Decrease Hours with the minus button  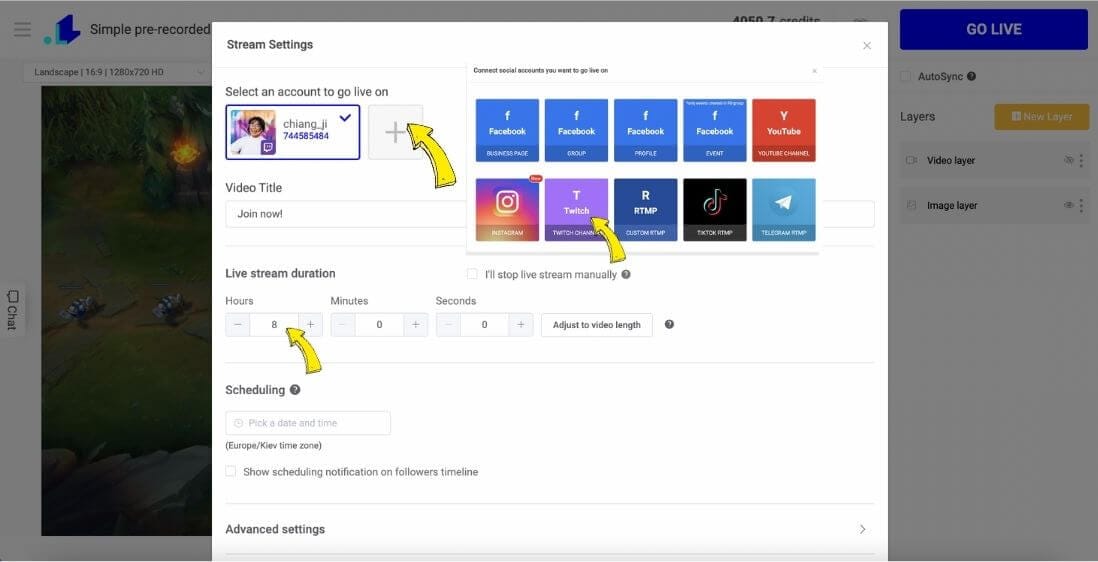pos(237,325)
